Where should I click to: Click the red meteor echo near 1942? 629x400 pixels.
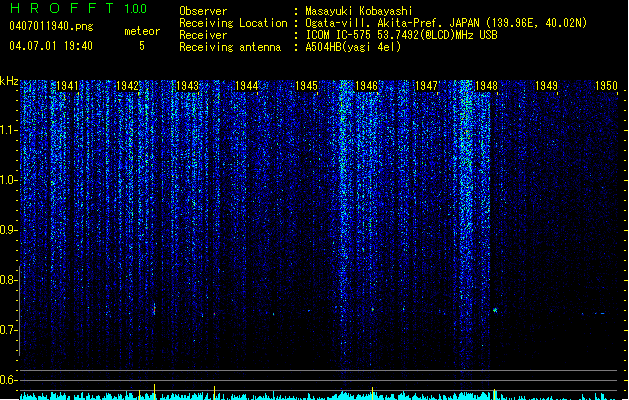tap(154, 309)
